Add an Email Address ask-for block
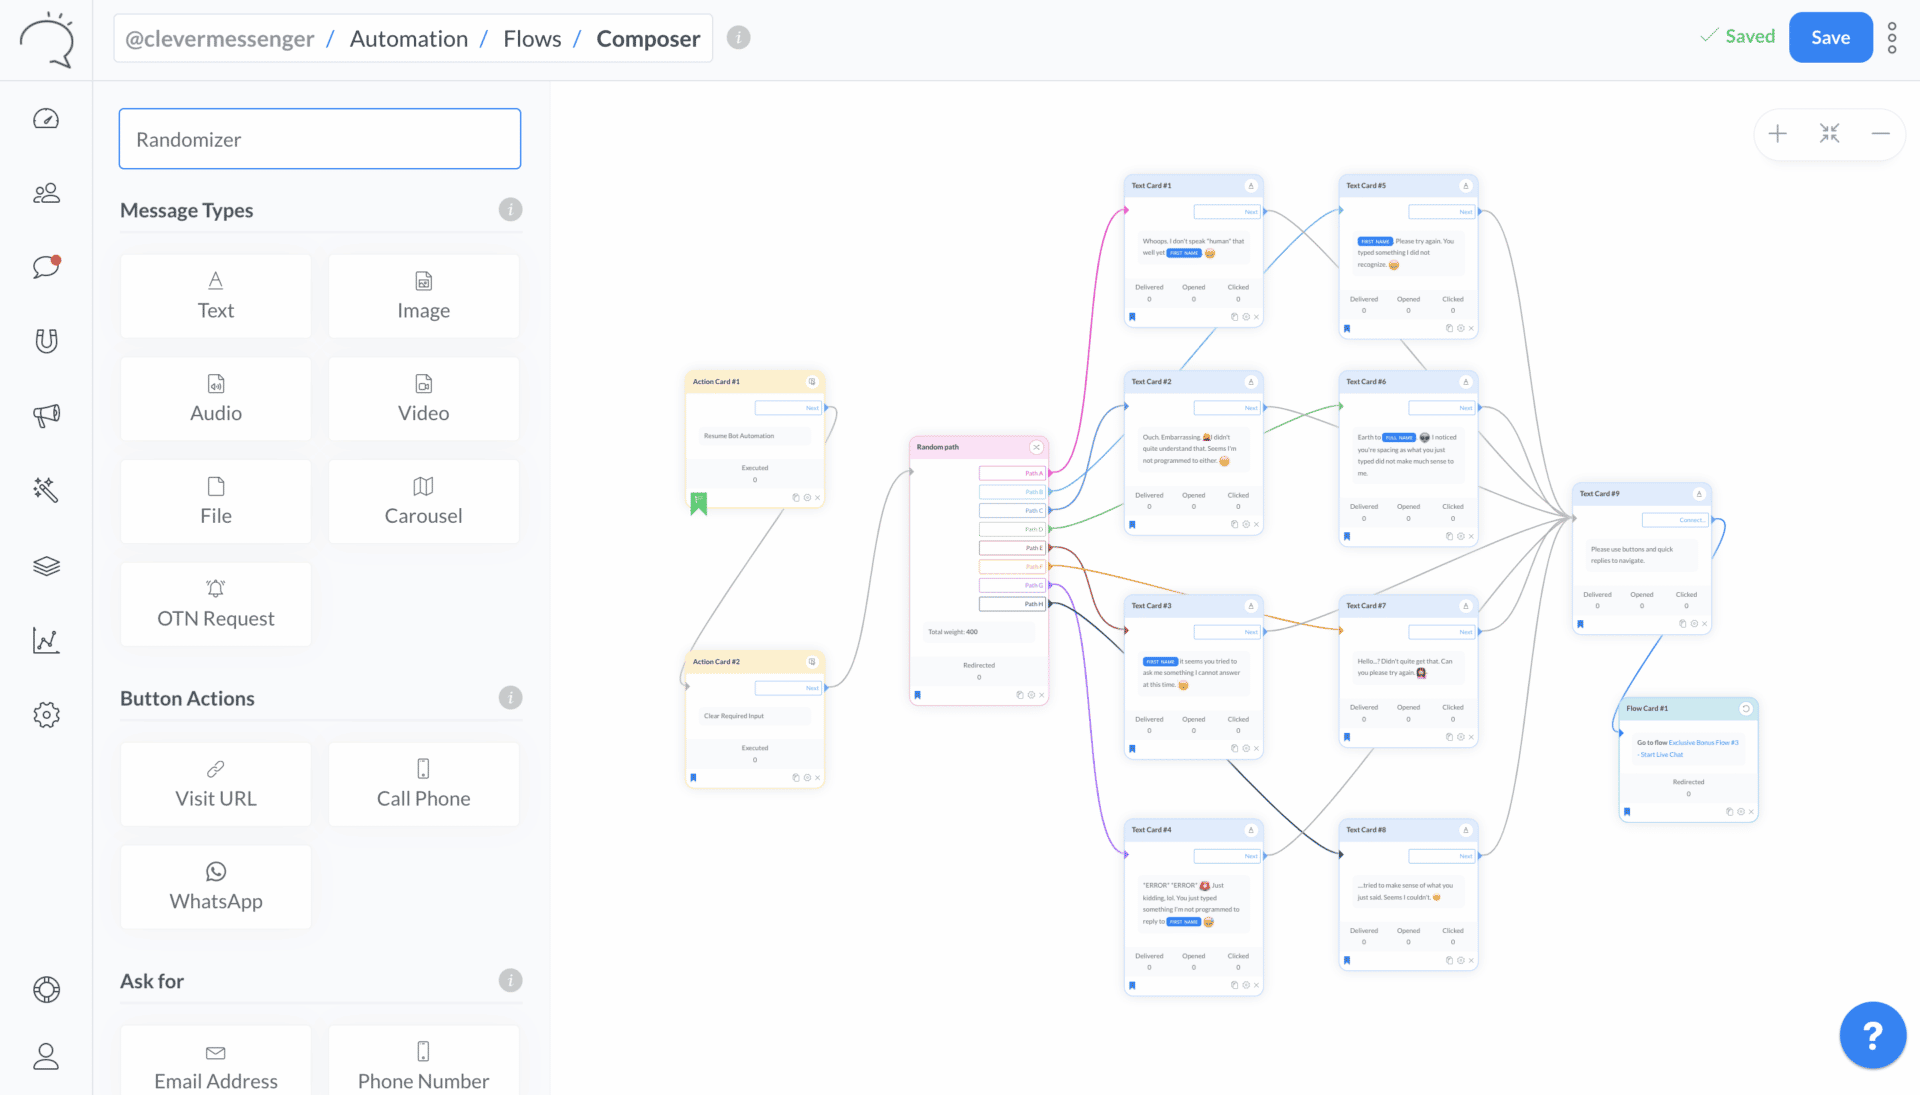Image resolution: width=1920 pixels, height=1095 pixels. [216, 1062]
